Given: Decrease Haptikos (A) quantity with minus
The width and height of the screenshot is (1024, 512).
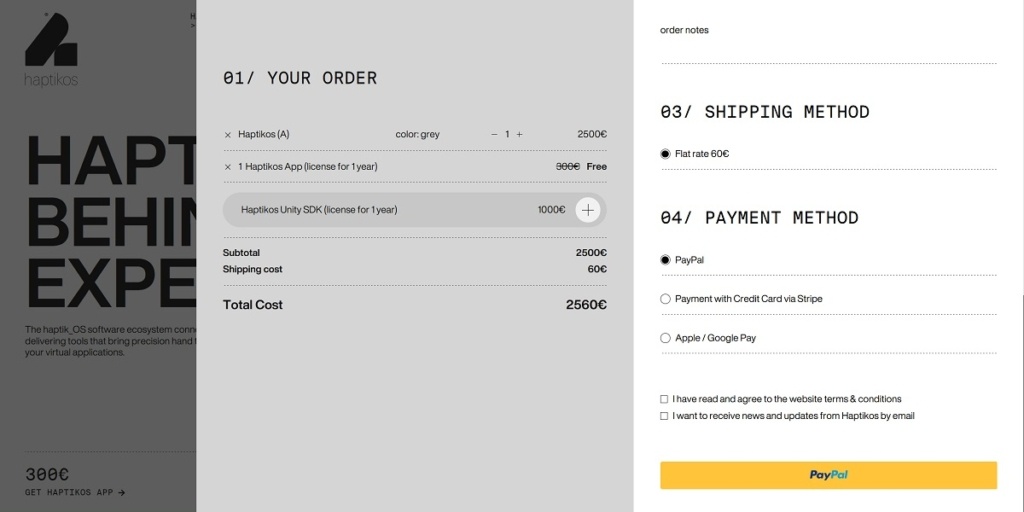Looking at the screenshot, I should point(494,135).
